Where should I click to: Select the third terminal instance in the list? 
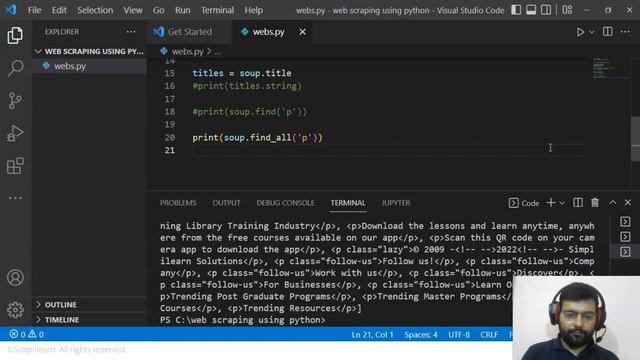pos(625,252)
